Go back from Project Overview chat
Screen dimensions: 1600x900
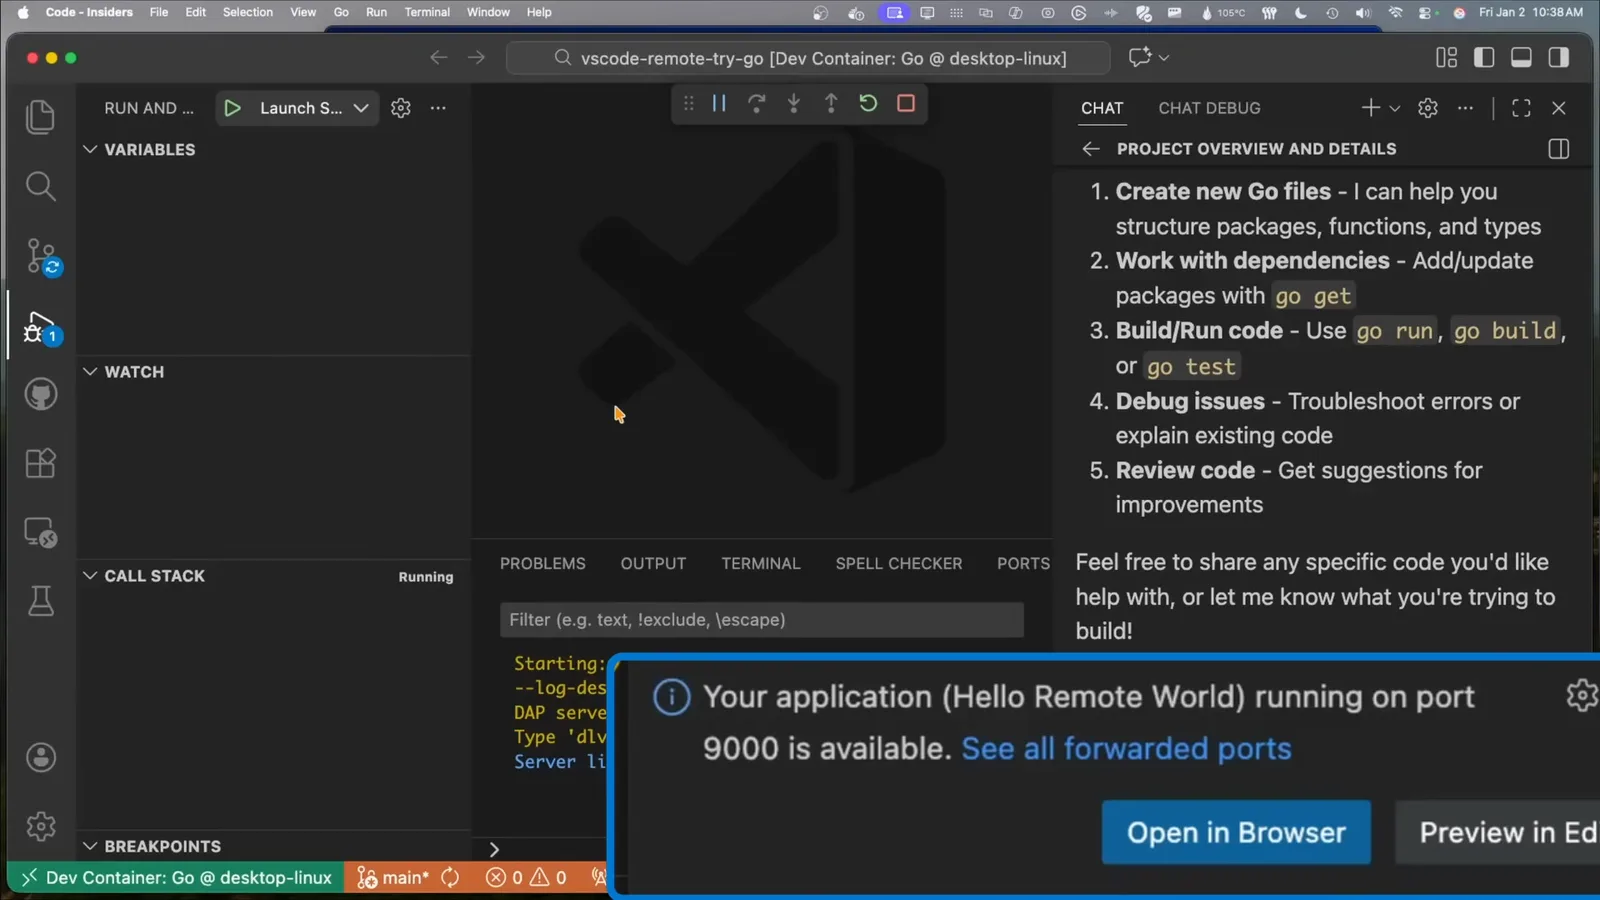(x=1091, y=149)
